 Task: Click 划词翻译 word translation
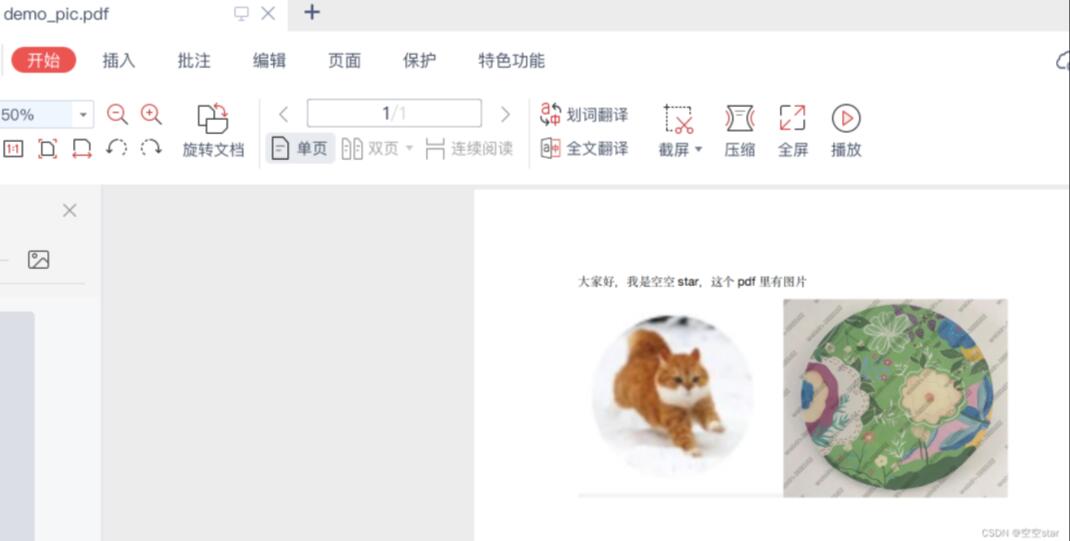coord(584,115)
